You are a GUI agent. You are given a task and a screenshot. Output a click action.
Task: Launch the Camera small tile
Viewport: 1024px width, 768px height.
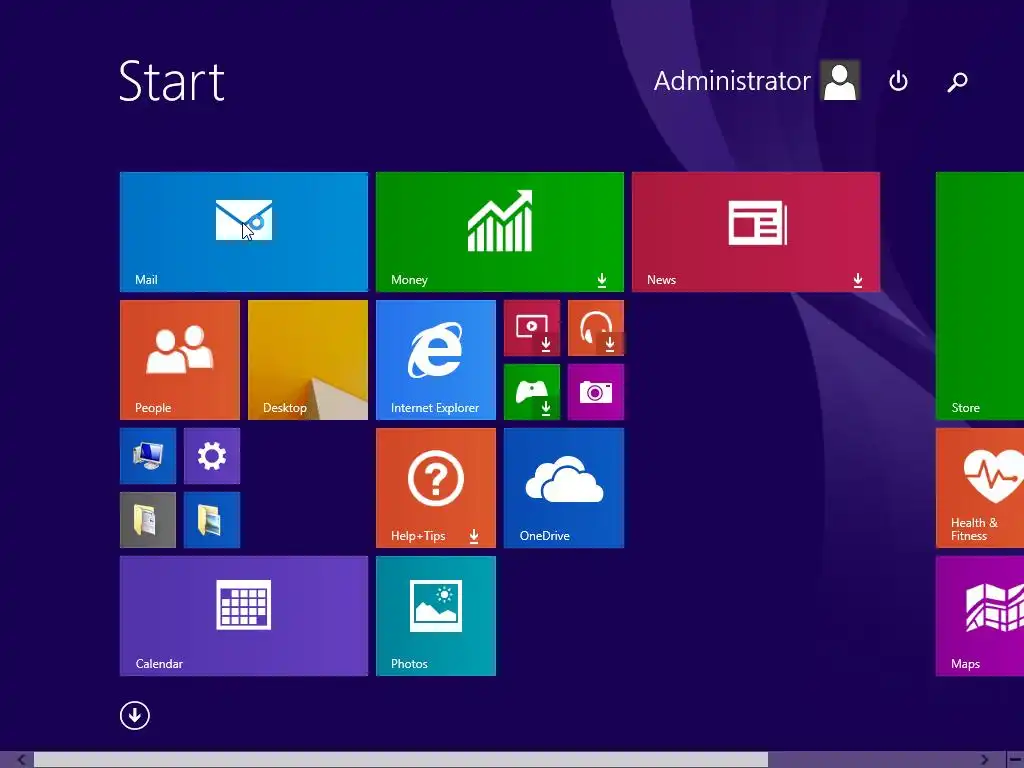pos(596,392)
